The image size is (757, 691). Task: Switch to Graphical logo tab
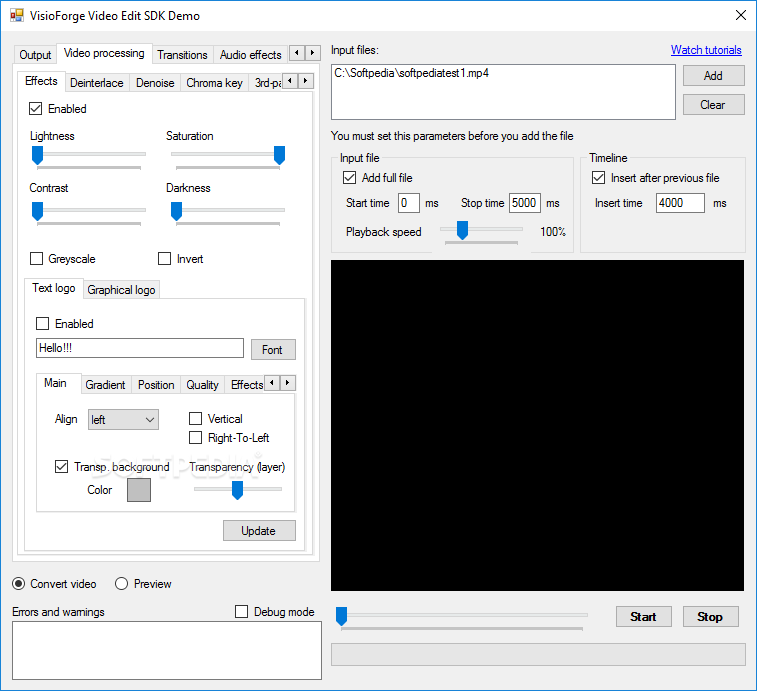[121, 290]
